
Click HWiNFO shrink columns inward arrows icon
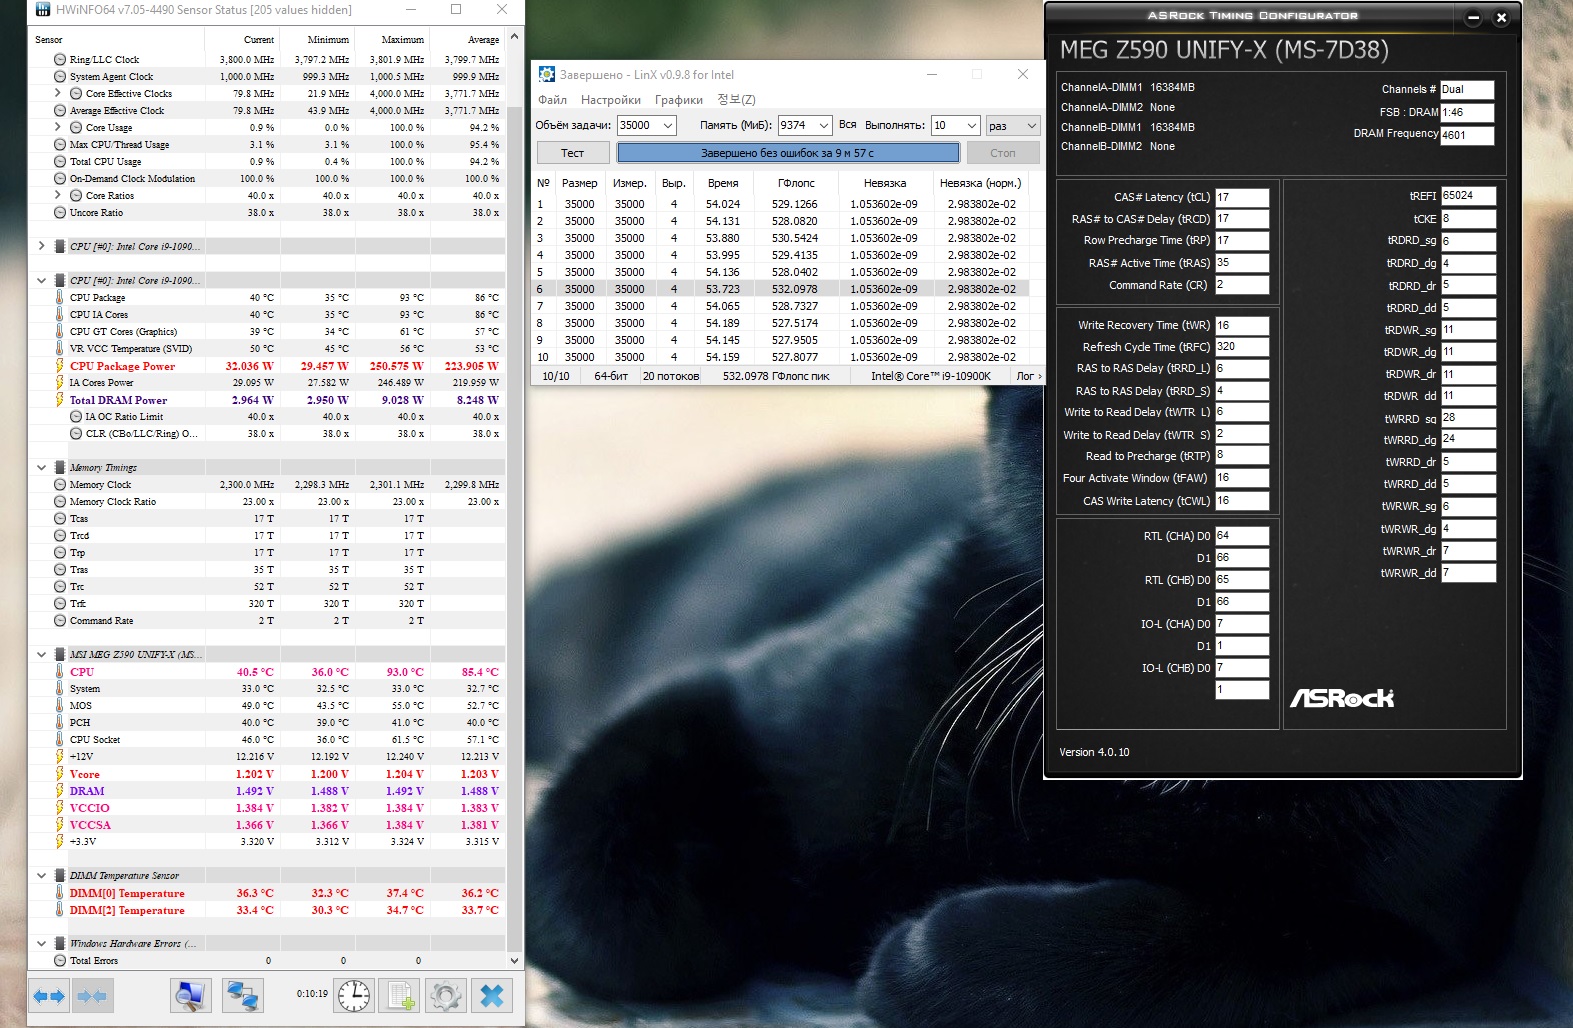pos(92,996)
